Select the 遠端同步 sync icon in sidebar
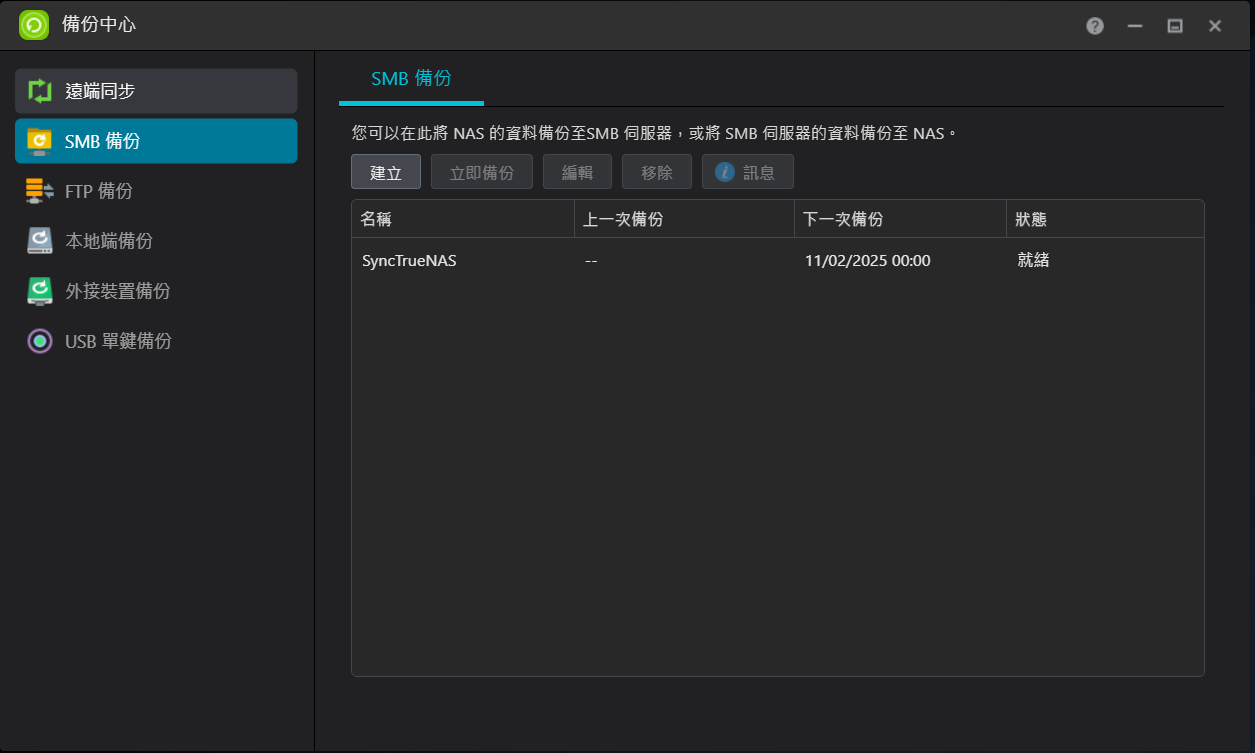 [x=40, y=91]
